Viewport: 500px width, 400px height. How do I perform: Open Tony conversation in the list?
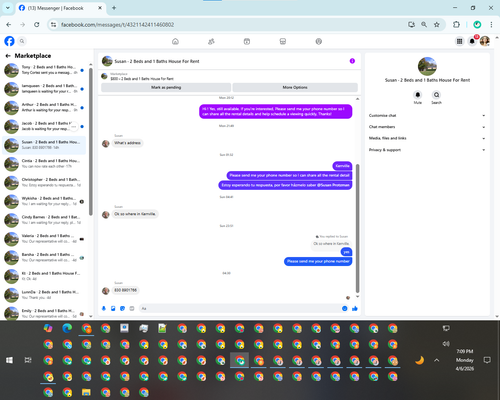click(x=44, y=70)
